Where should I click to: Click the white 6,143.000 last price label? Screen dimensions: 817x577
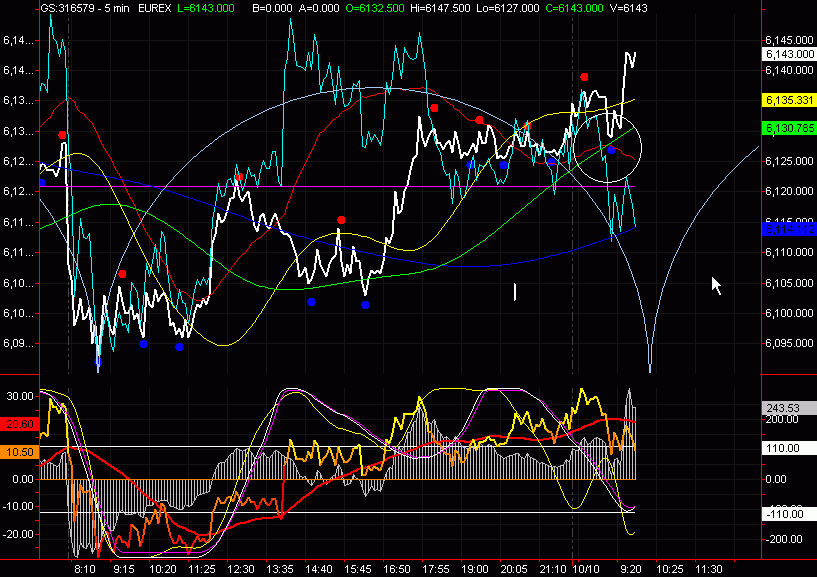point(785,54)
